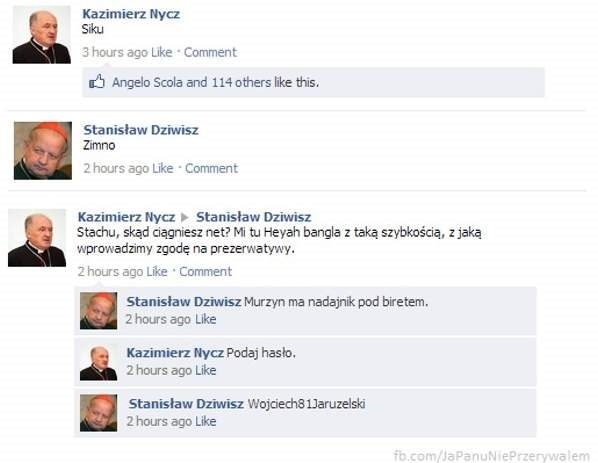598x463 pixels.
Task: Like the Podaj hasło comment
Action: (206, 370)
